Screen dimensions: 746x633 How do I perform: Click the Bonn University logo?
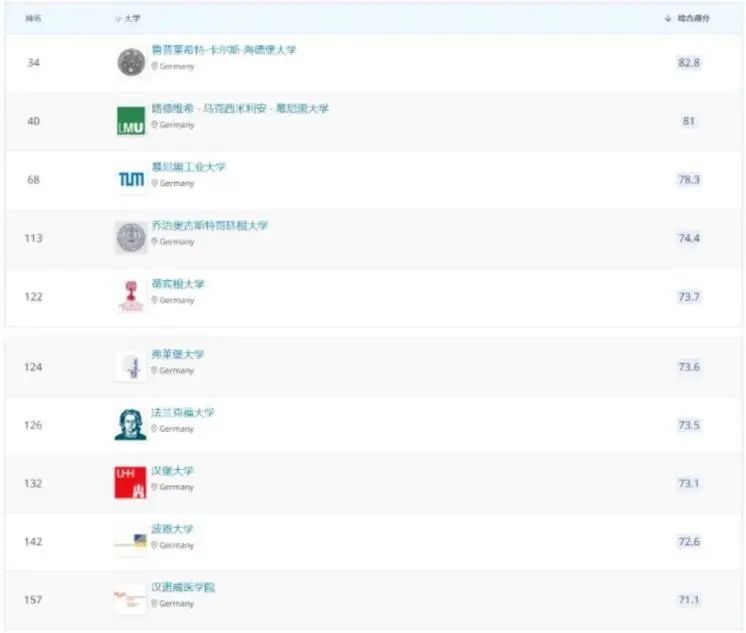pyautogui.click(x=131, y=541)
